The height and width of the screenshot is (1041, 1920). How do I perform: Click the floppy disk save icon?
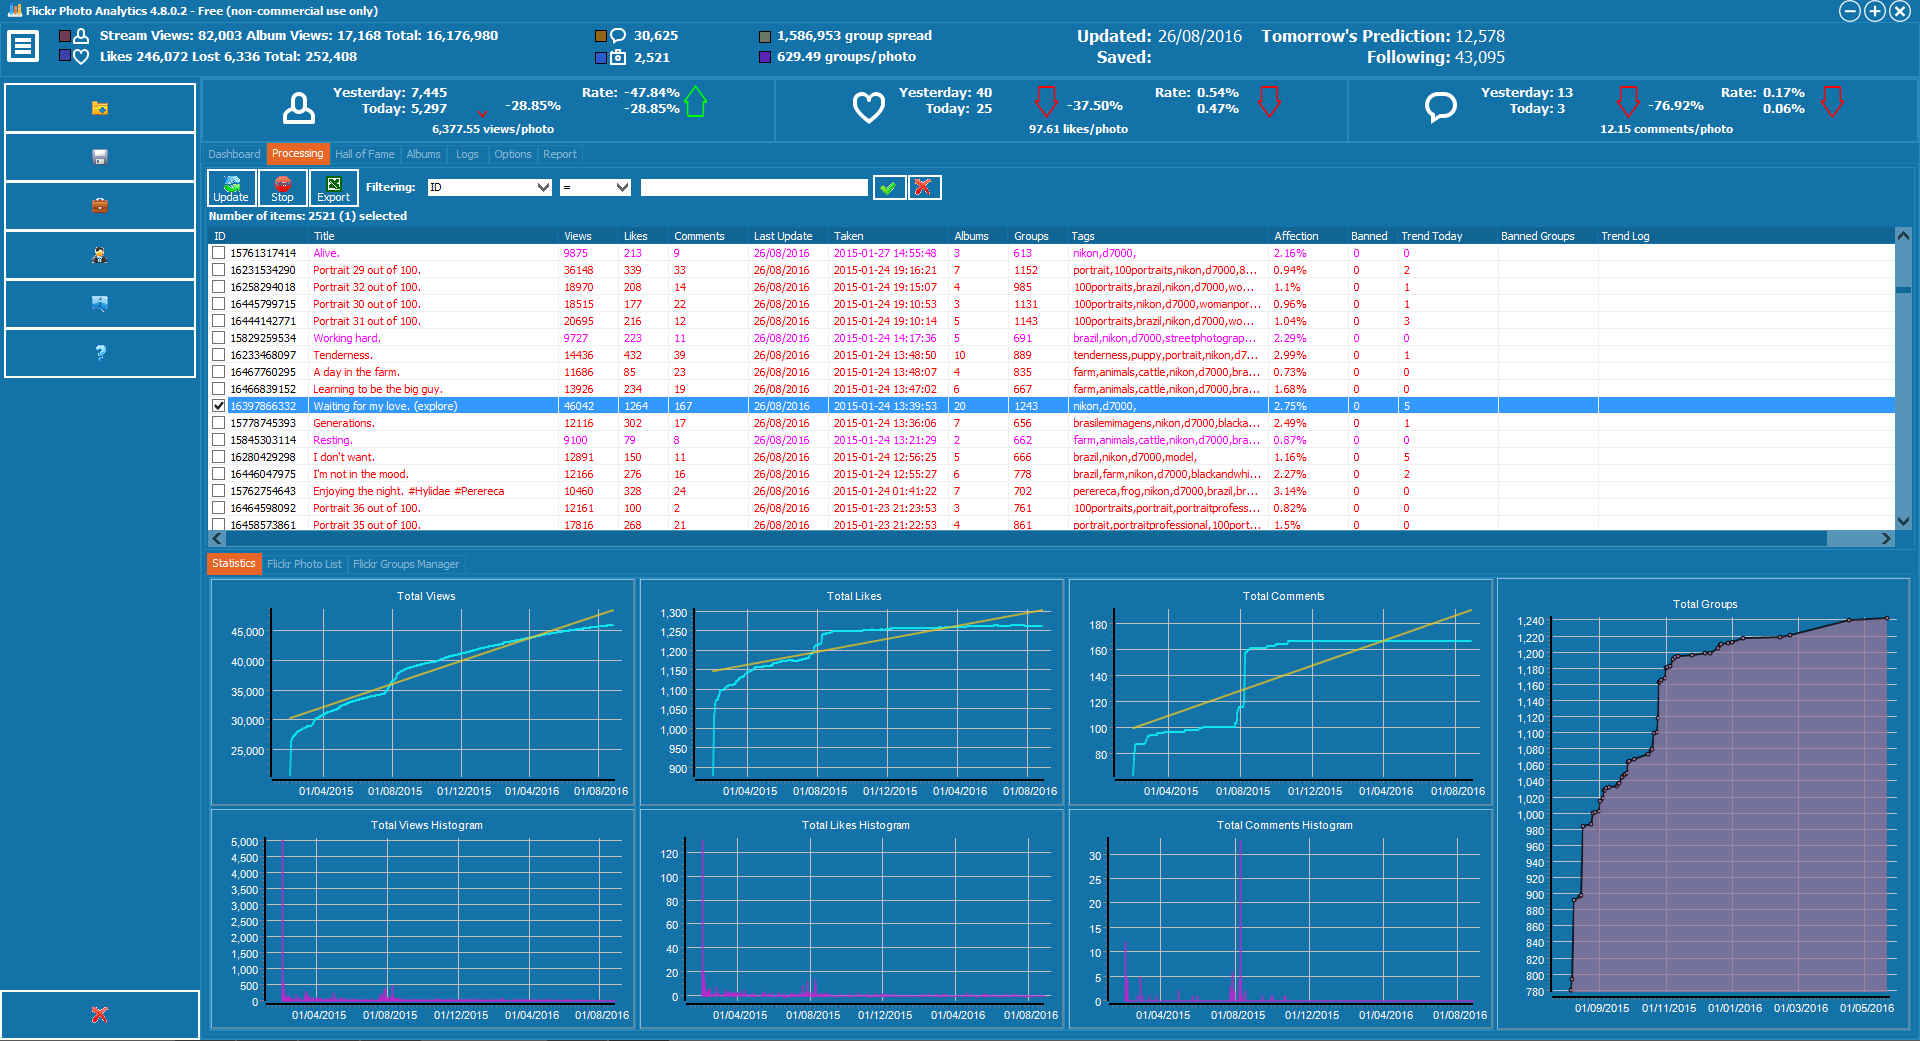point(100,157)
